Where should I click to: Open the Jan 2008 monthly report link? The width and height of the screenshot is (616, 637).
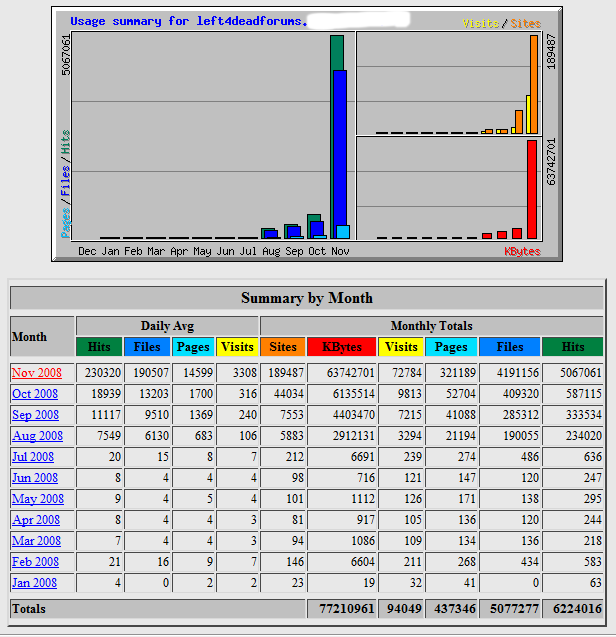(35, 583)
